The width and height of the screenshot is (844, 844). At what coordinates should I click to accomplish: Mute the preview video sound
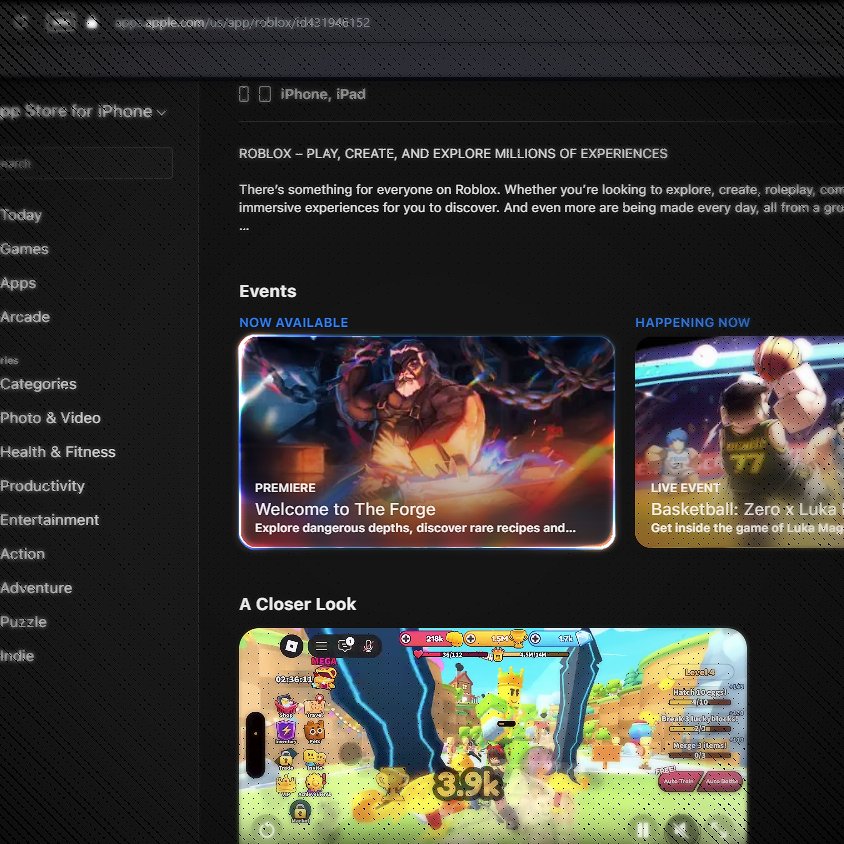coord(679,829)
